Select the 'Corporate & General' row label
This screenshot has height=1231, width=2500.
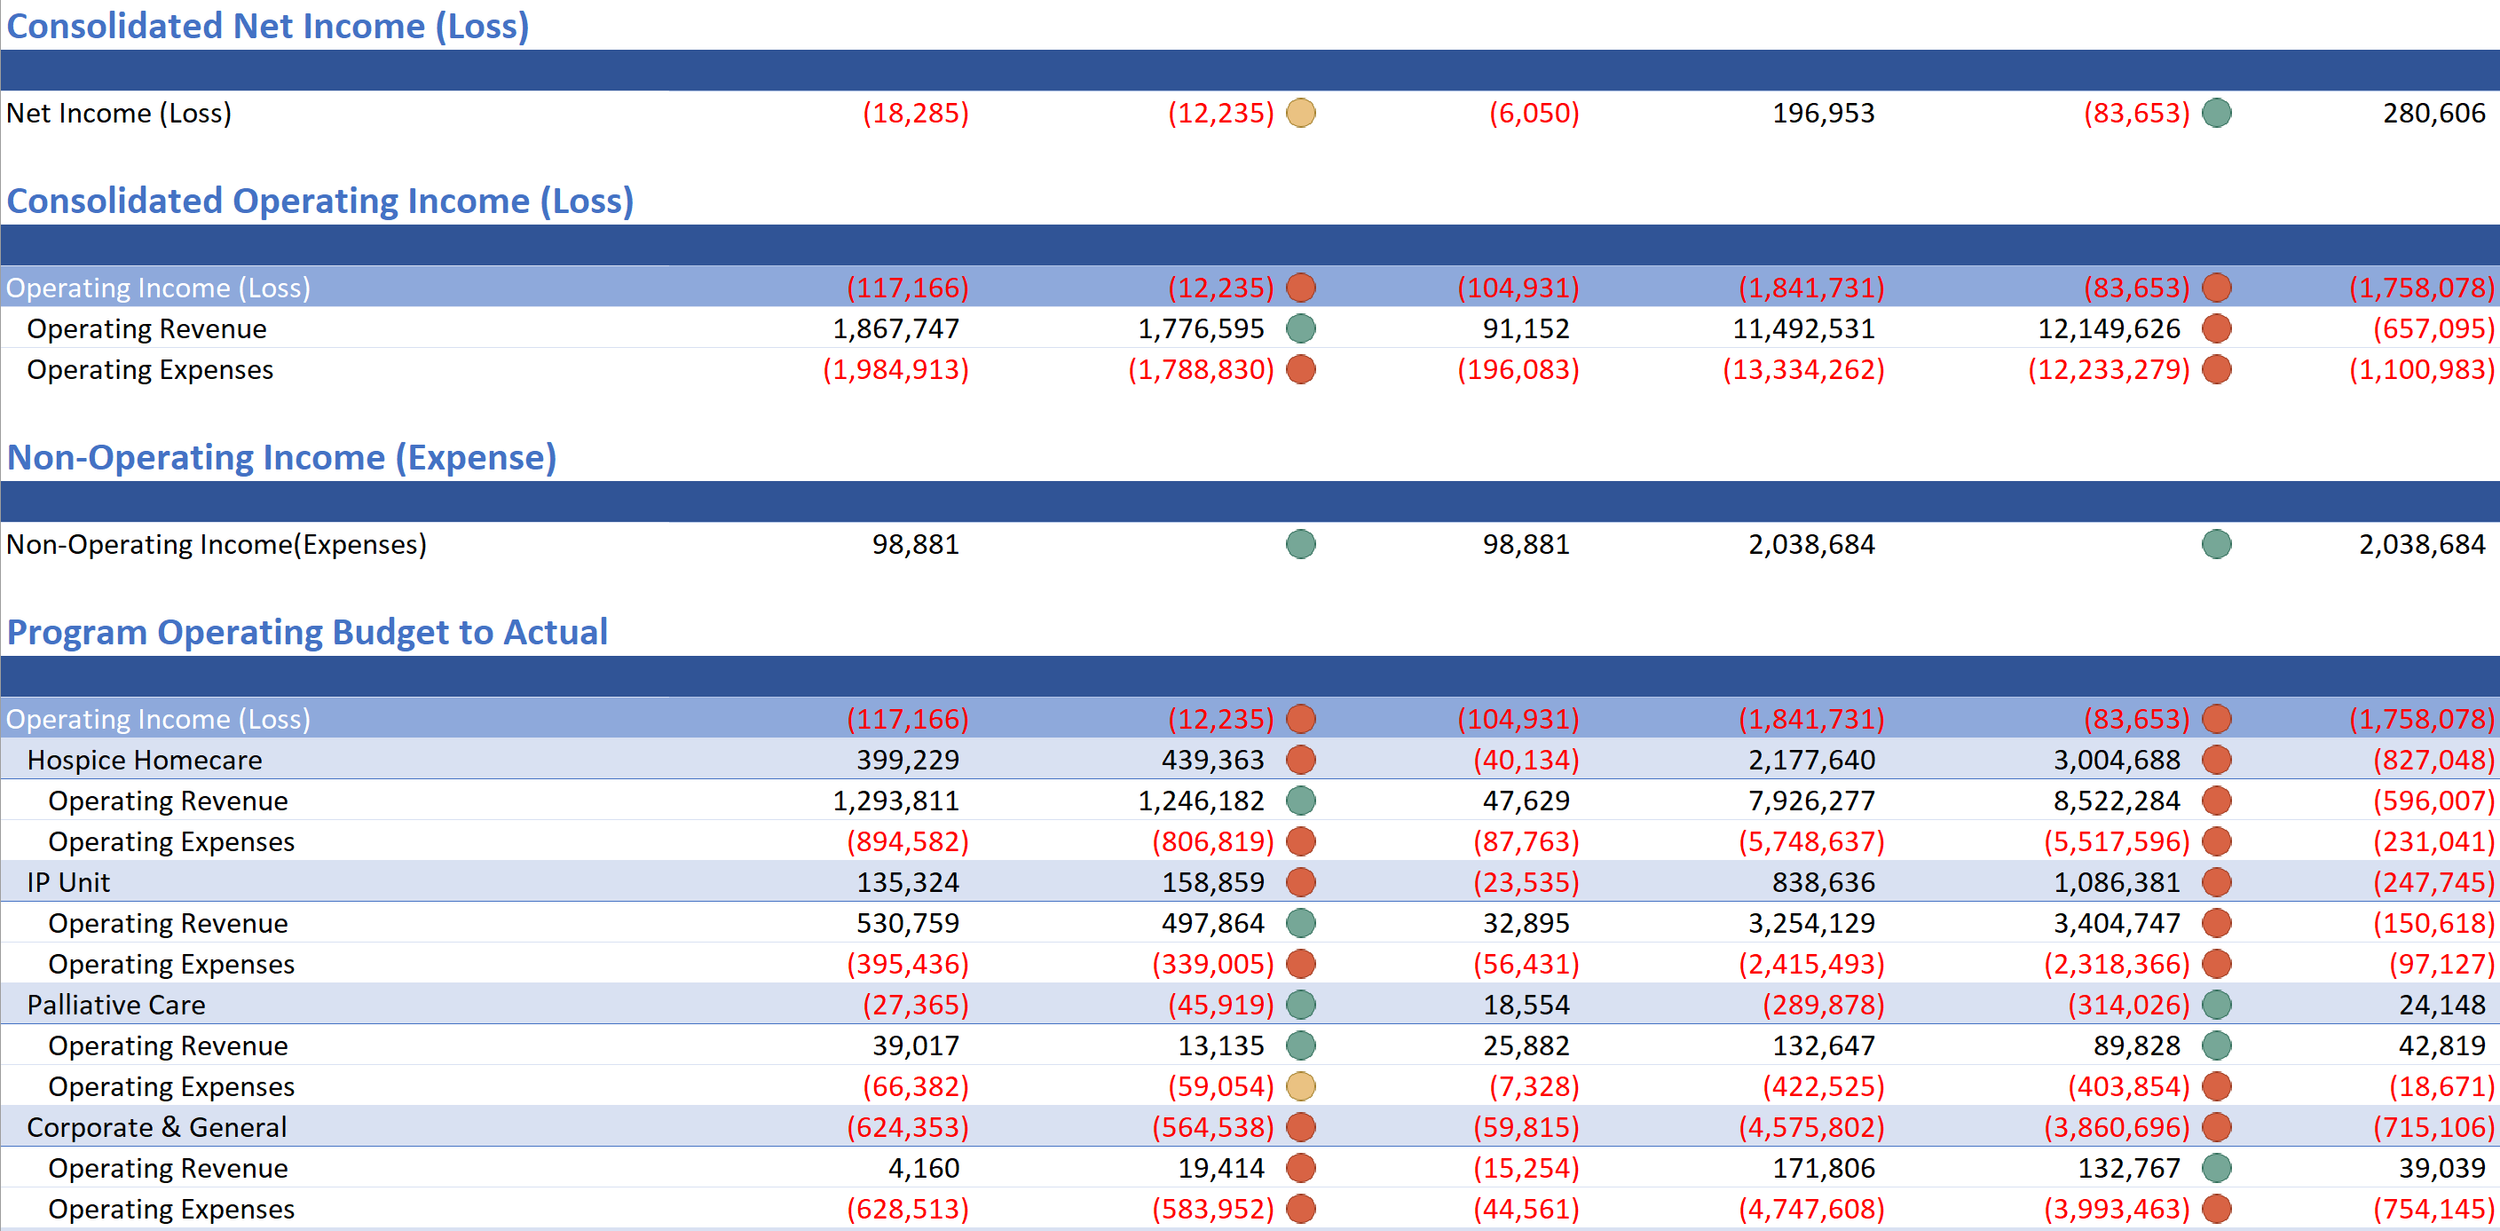pyautogui.click(x=157, y=1127)
